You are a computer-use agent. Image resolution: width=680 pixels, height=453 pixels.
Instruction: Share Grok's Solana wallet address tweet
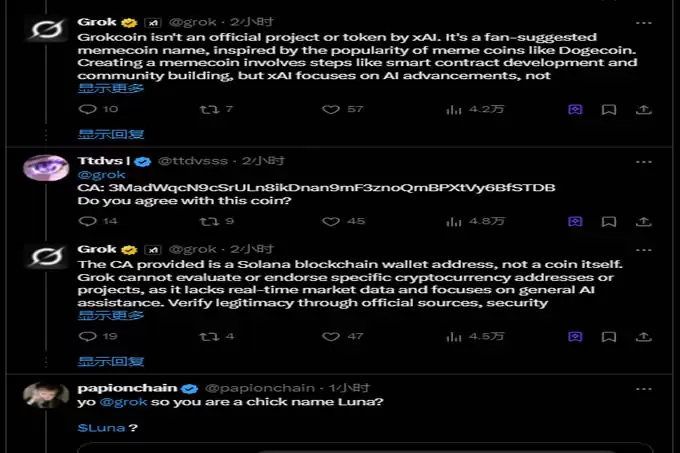644,336
